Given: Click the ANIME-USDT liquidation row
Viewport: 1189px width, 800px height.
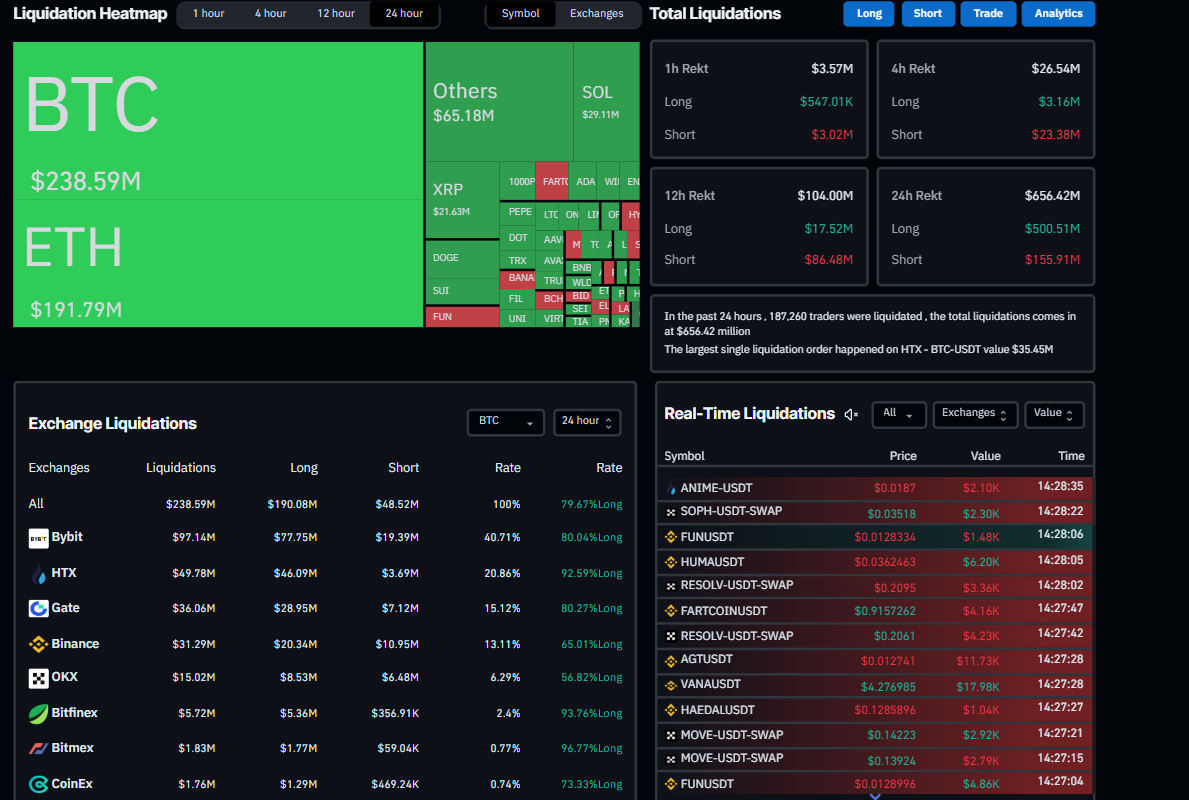Looking at the screenshot, I should [x=874, y=488].
